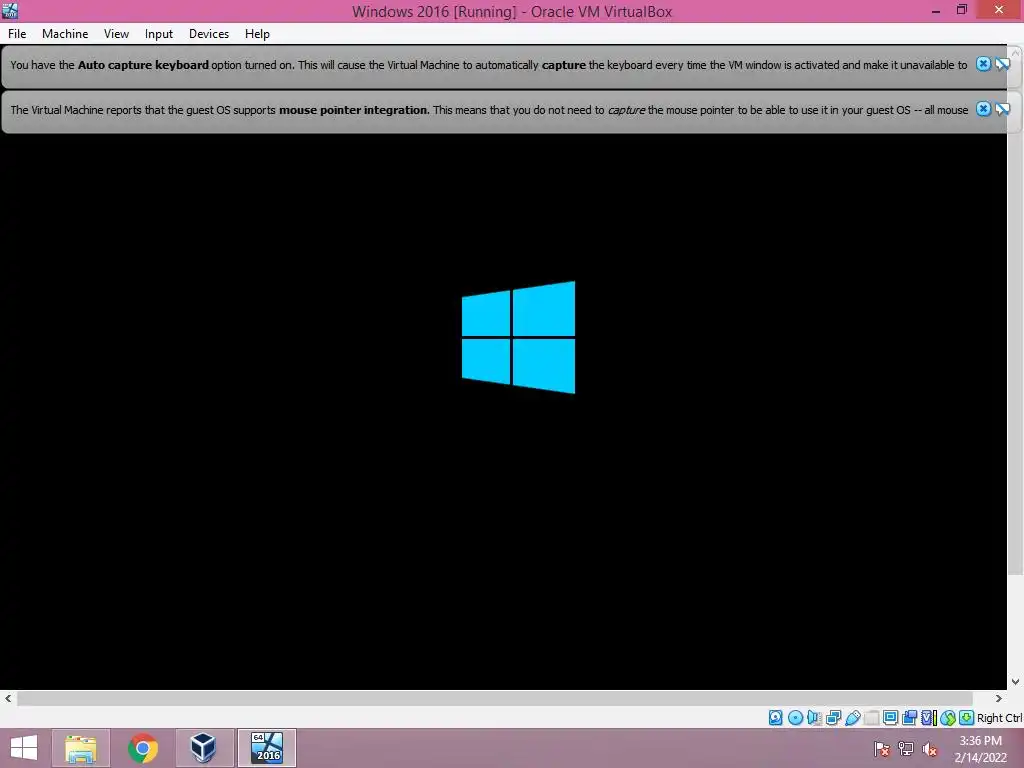Restore down the VirtualBox window
The height and width of the screenshot is (768, 1024).
pos(961,10)
